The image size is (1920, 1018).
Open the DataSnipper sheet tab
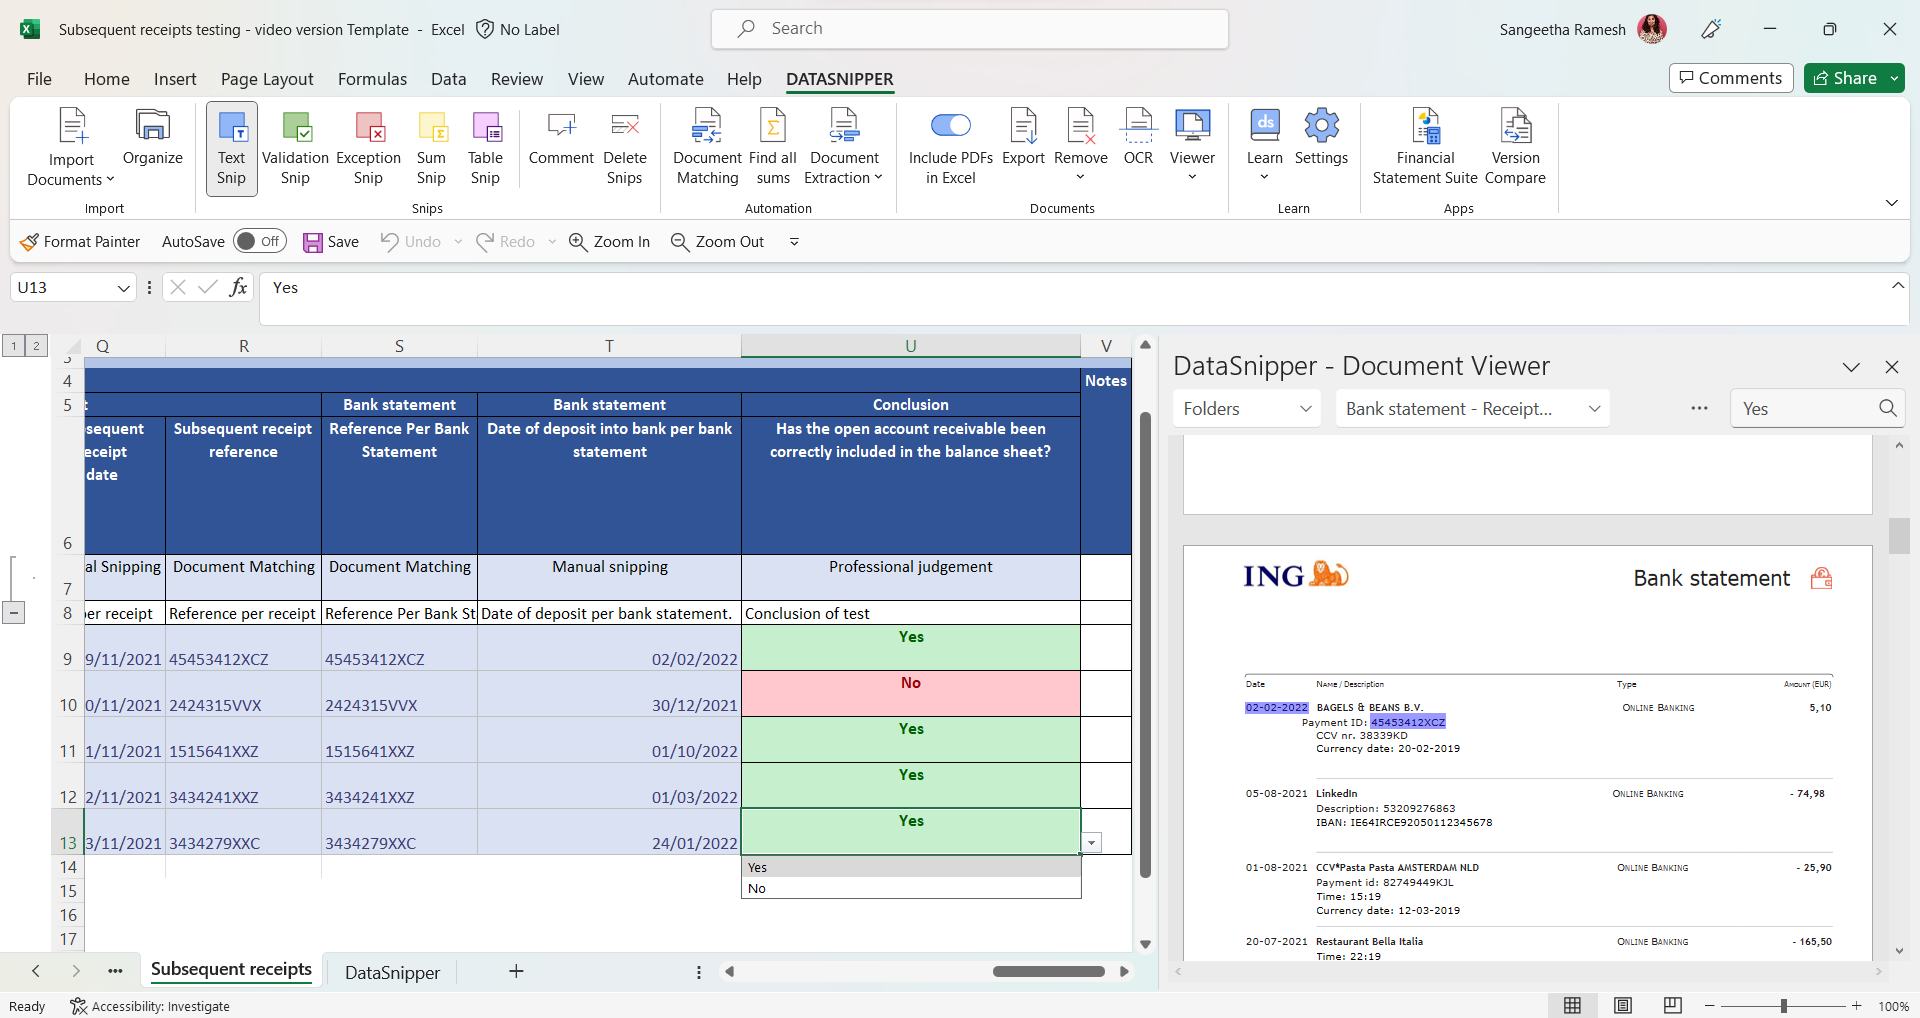coord(391,971)
